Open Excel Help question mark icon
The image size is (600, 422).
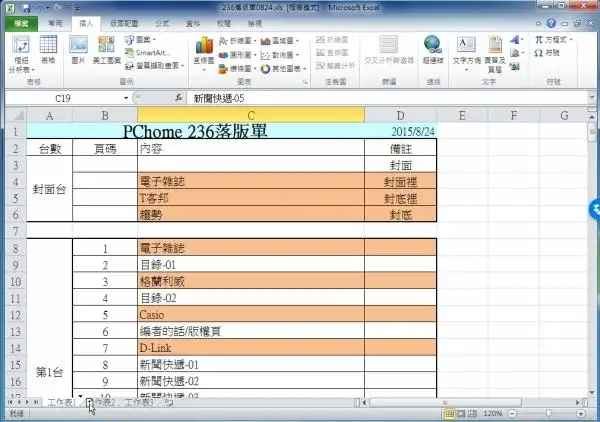point(551,23)
